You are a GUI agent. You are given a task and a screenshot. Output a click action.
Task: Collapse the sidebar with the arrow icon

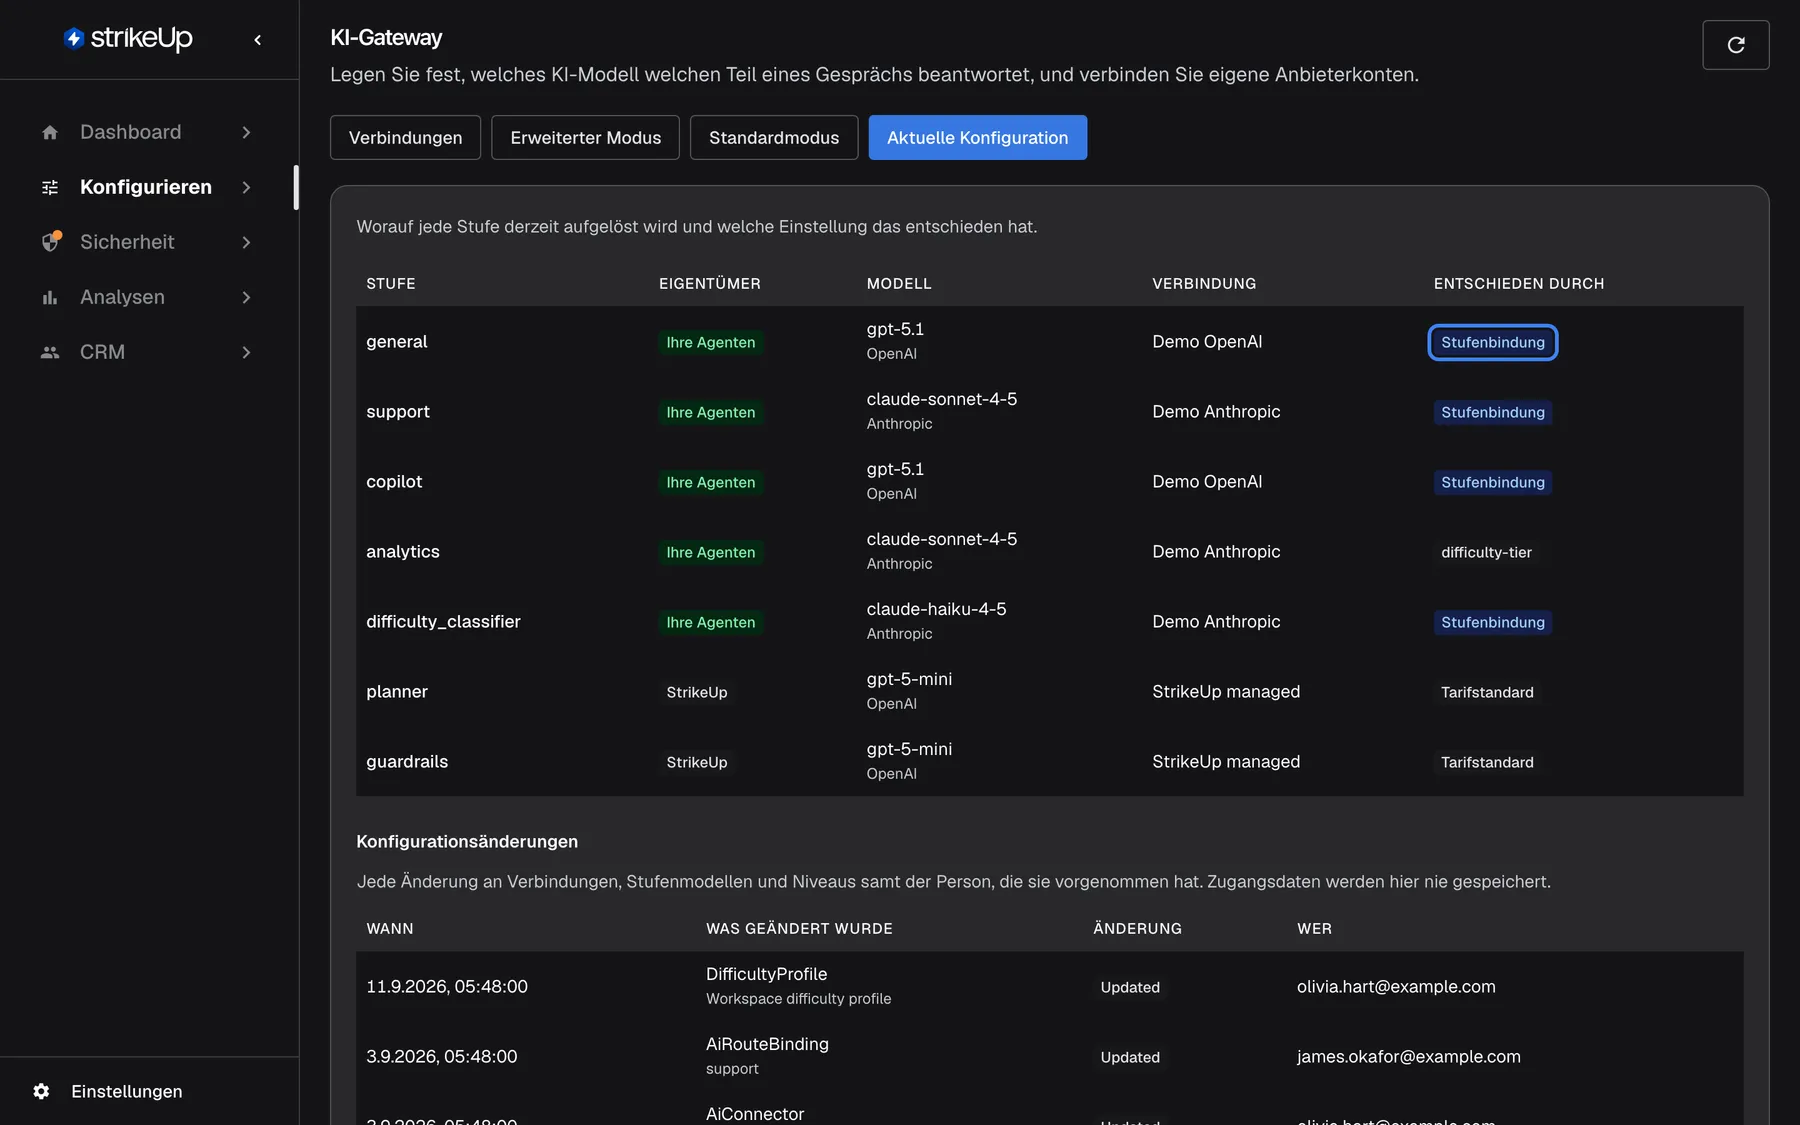click(258, 40)
